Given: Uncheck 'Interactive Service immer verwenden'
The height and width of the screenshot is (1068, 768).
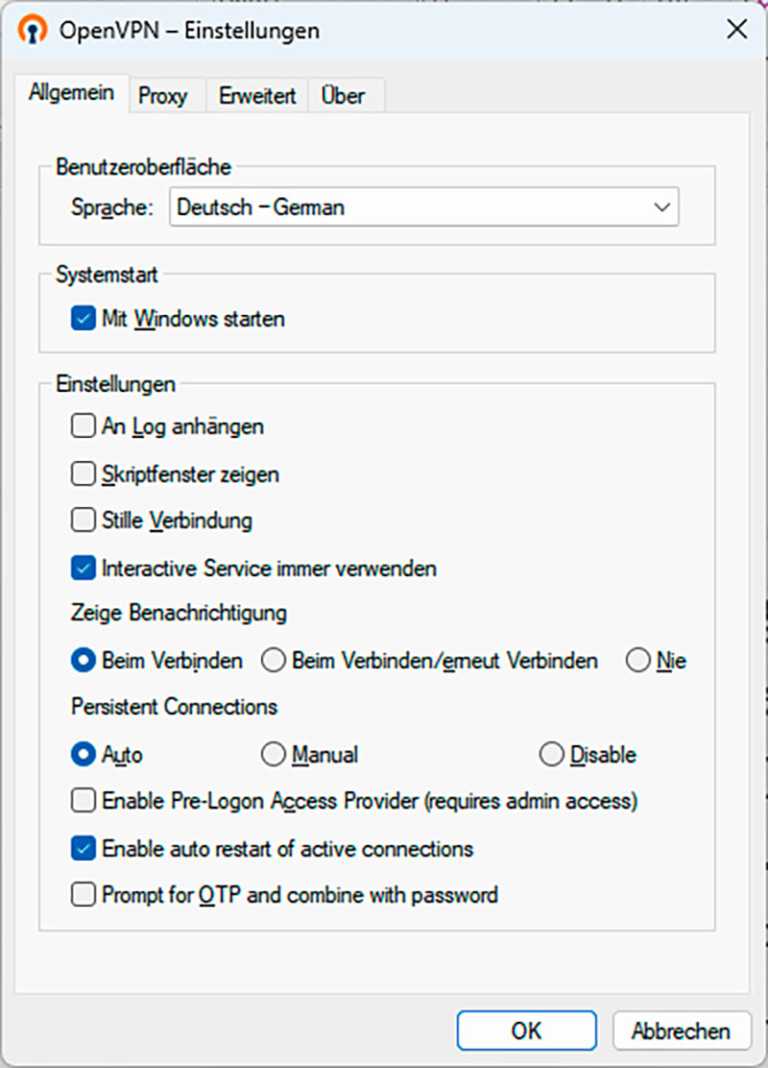Looking at the screenshot, I should pyautogui.click(x=83, y=568).
